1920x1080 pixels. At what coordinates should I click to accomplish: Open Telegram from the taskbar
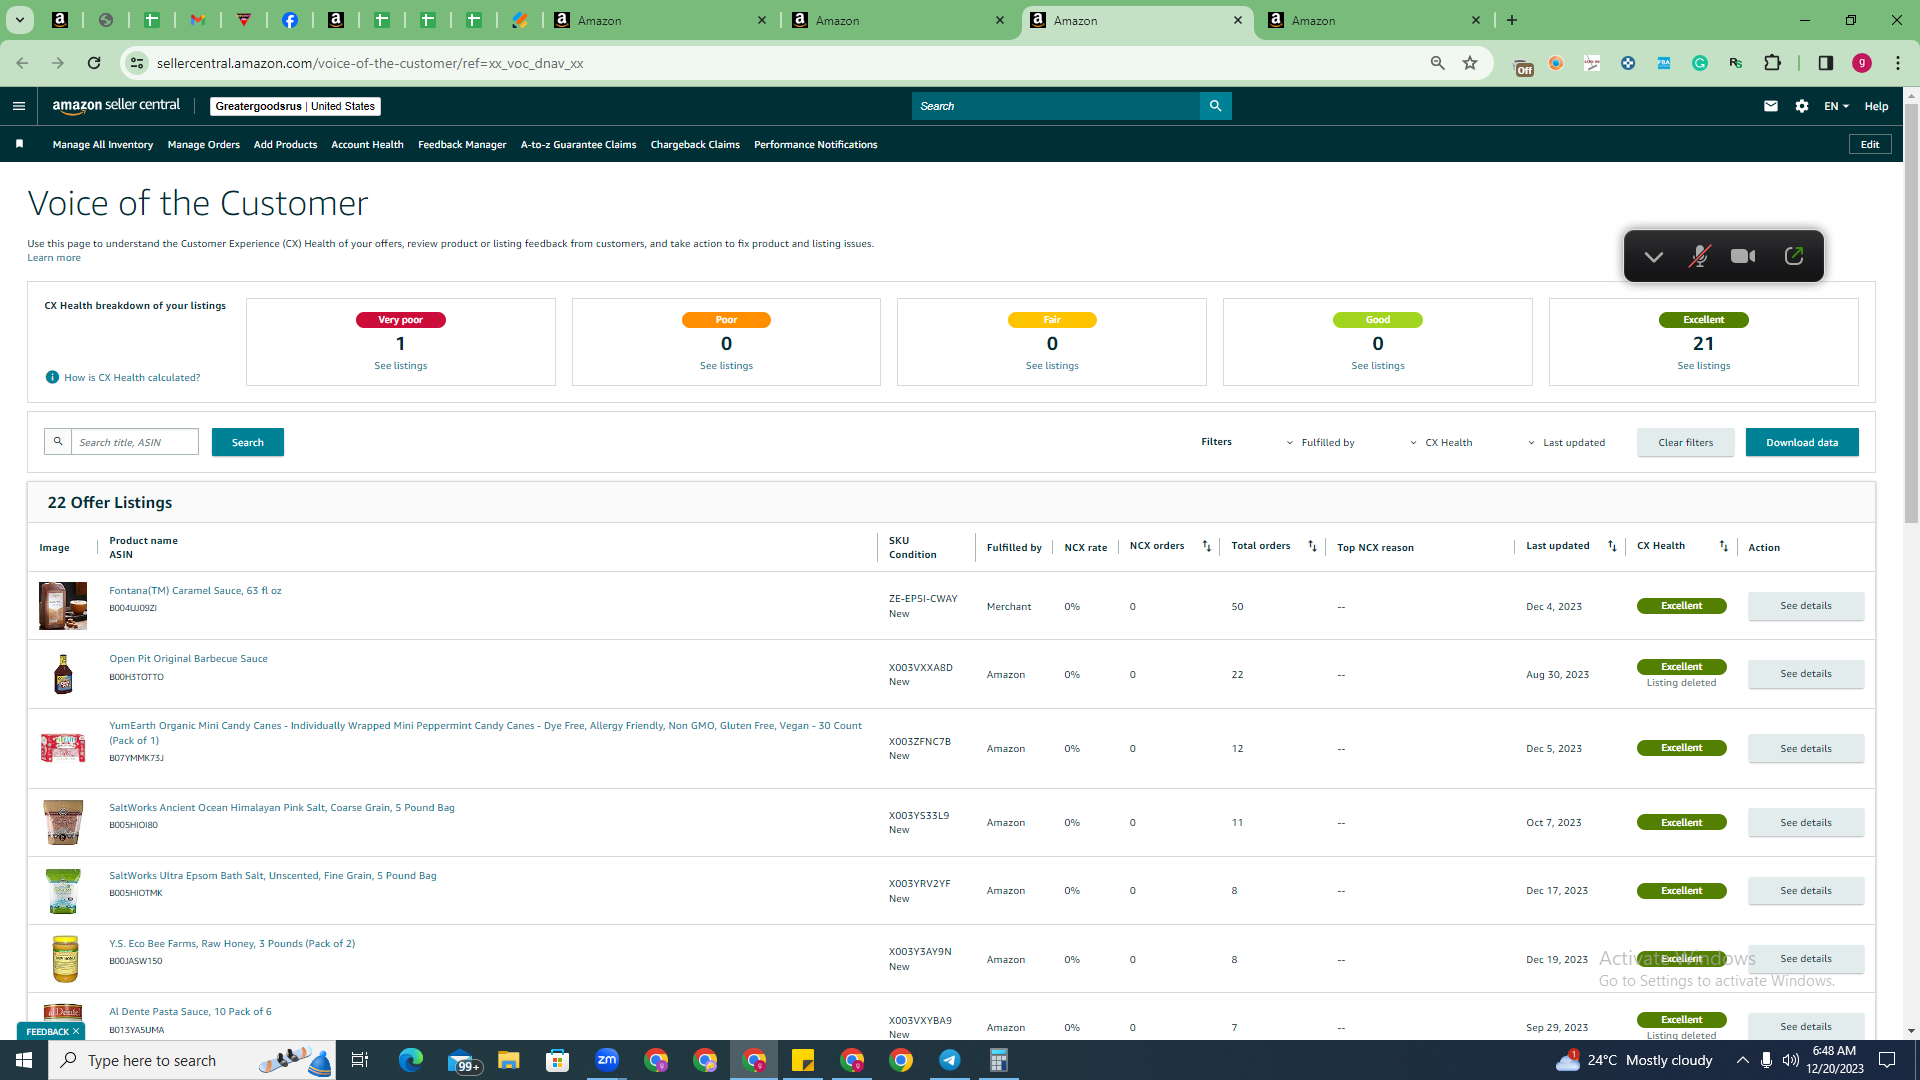coord(950,1060)
